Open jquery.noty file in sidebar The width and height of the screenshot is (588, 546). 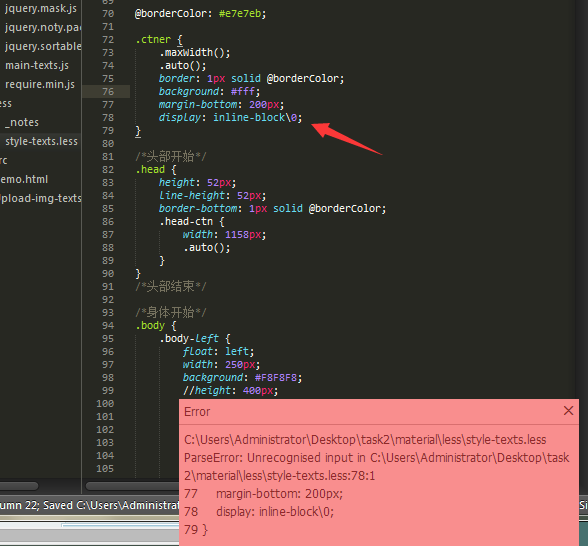coord(43,27)
